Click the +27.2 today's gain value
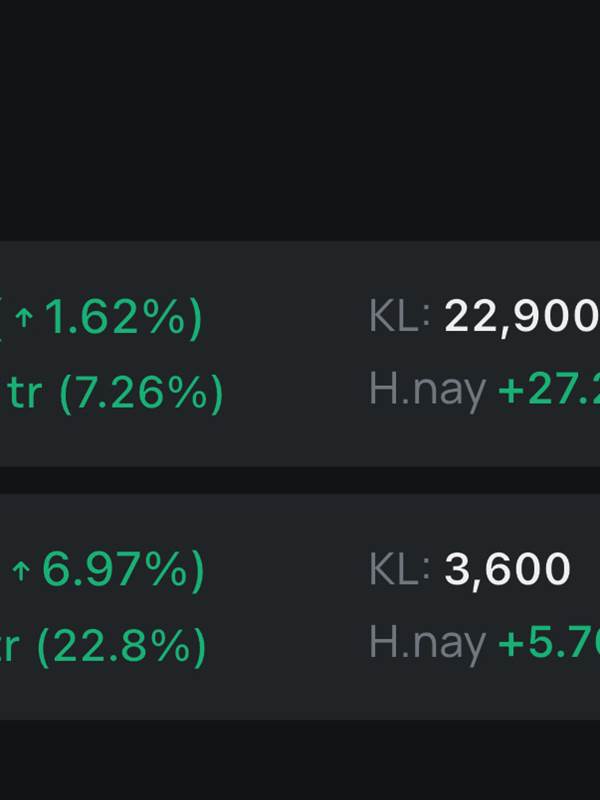The image size is (600, 800). [549, 389]
